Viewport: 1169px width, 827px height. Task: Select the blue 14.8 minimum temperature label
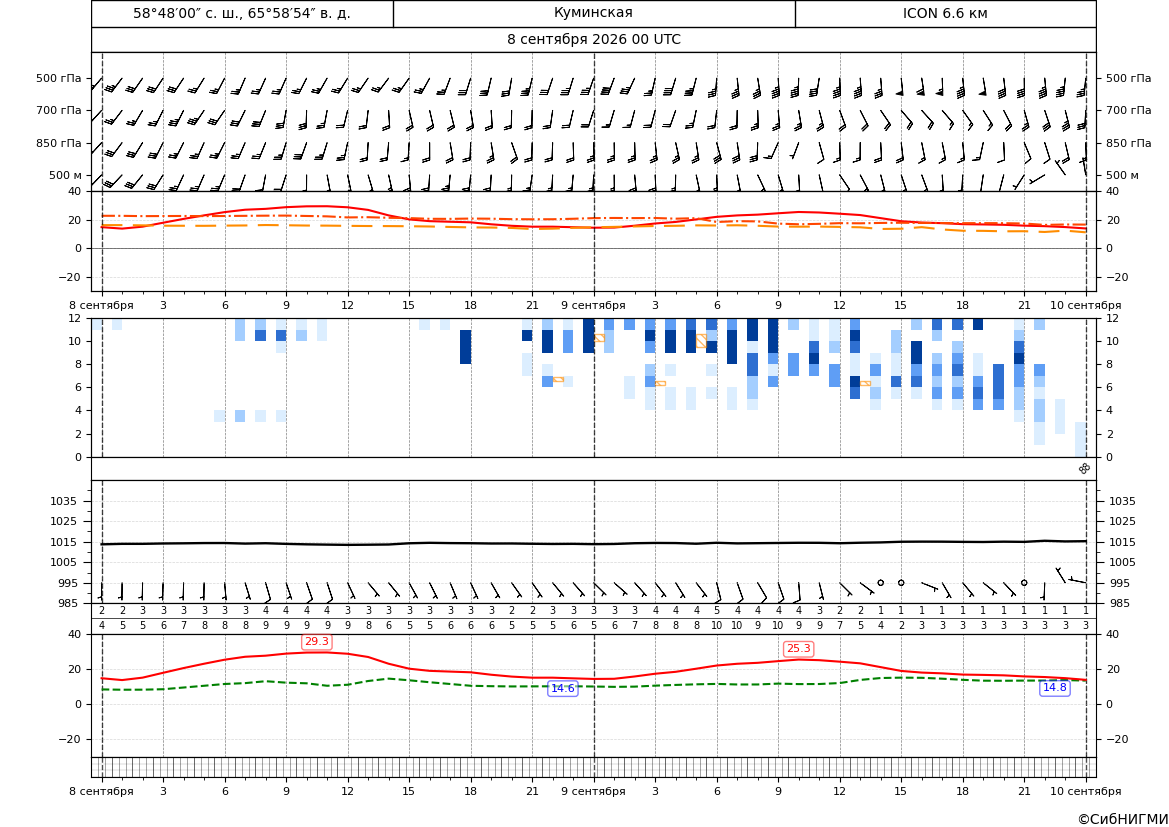(x=1054, y=688)
